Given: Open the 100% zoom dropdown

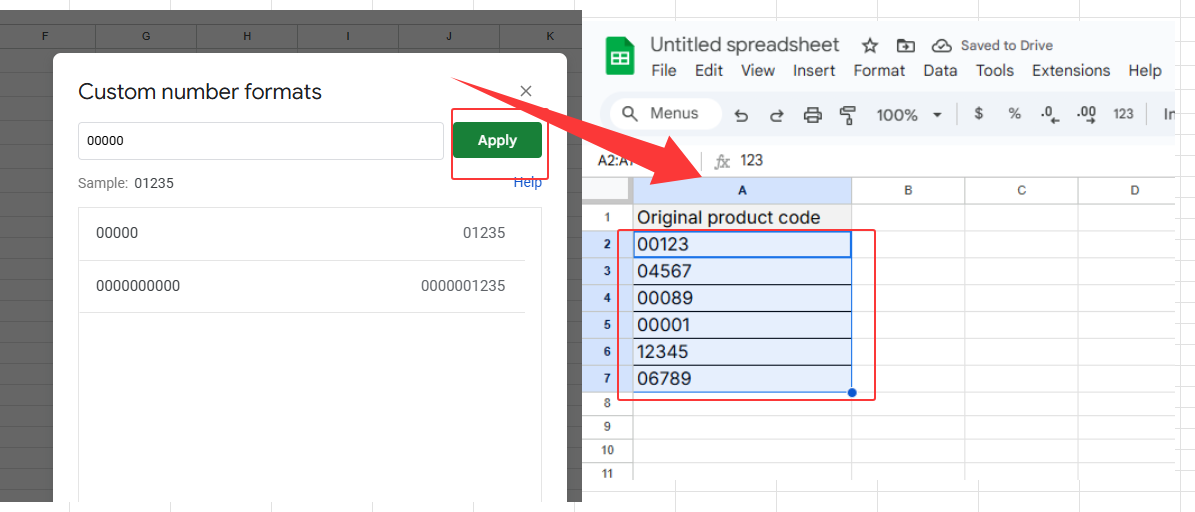Looking at the screenshot, I should (x=909, y=115).
